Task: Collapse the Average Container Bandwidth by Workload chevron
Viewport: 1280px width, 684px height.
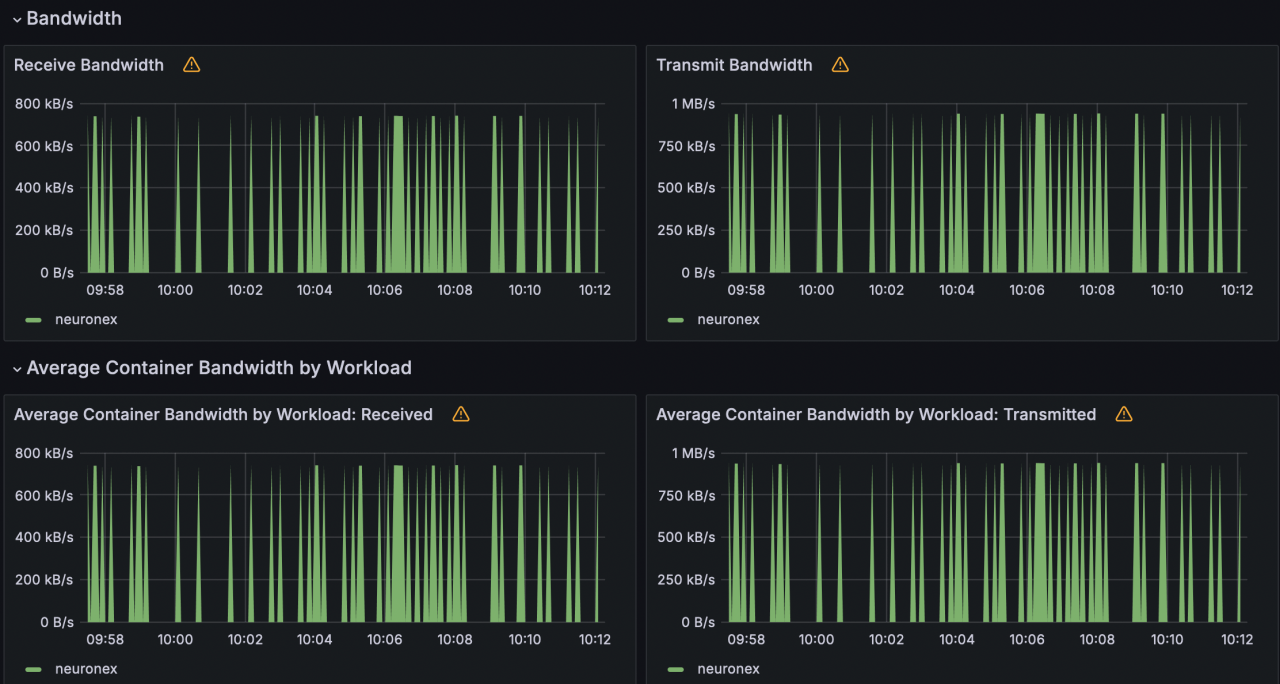Action: pos(17,369)
